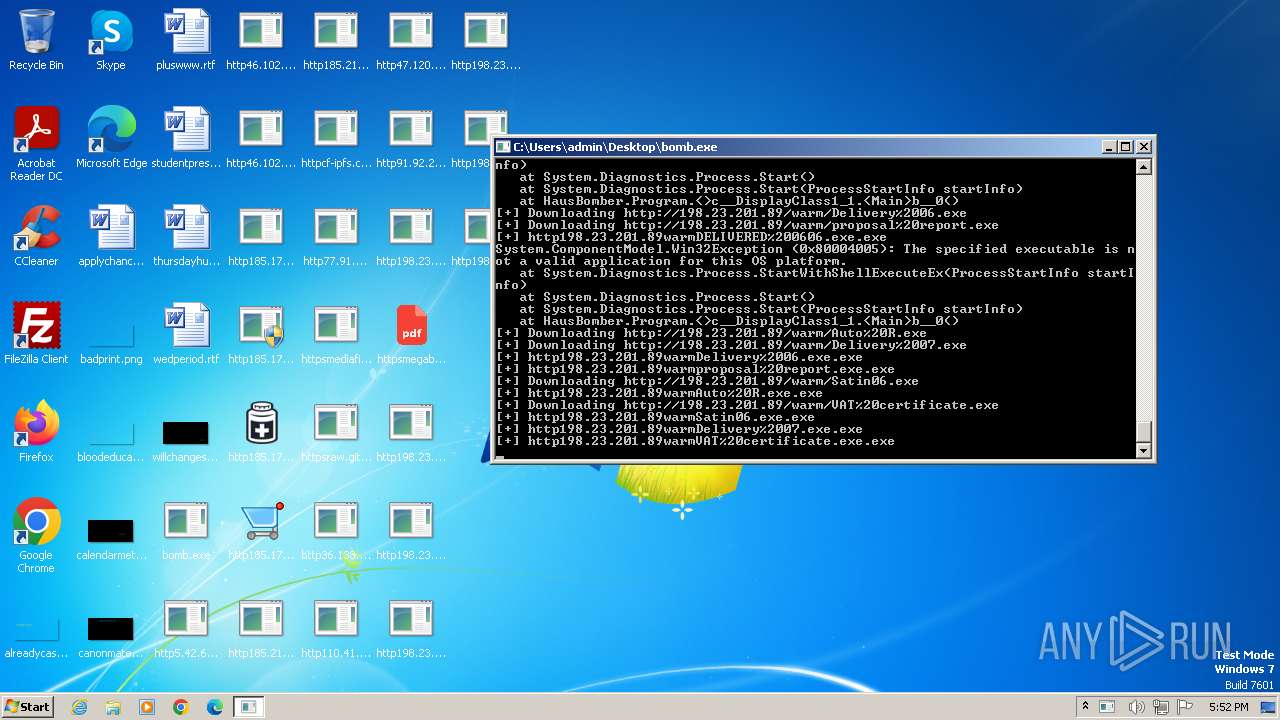1280x720 pixels.
Task: Select the calendarmet... file icon
Action: (x=111, y=530)
